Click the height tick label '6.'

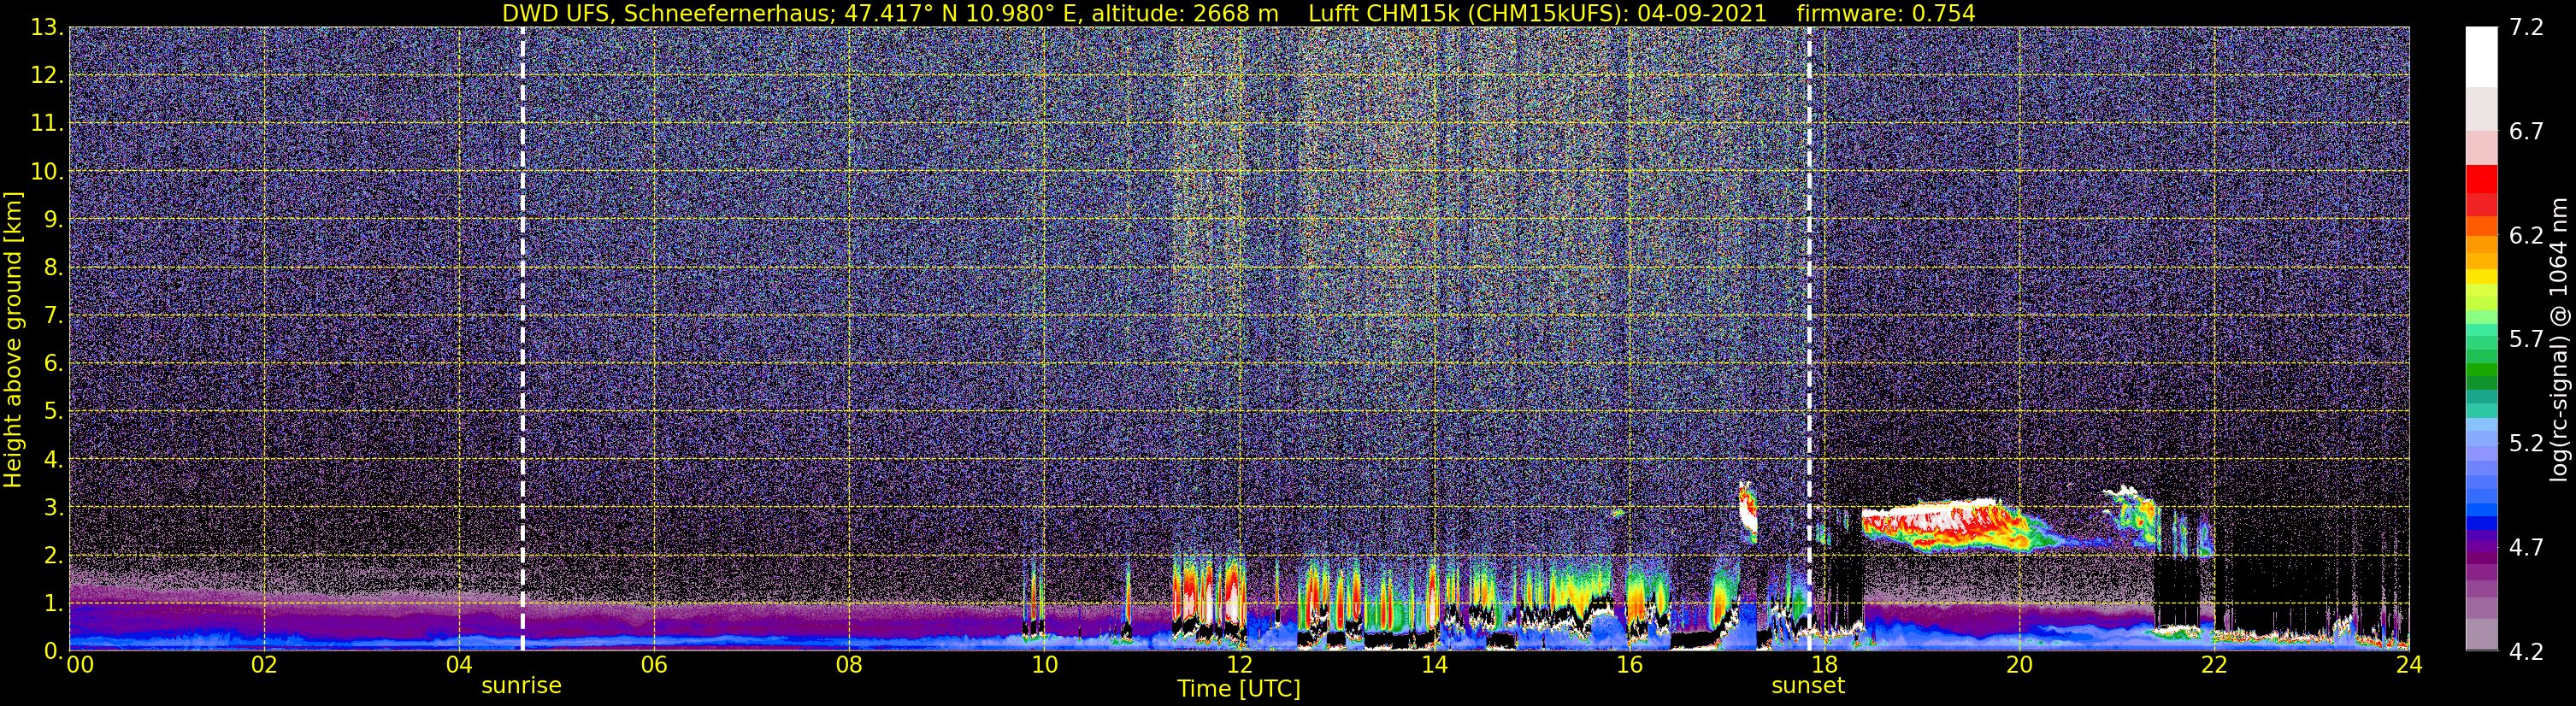[x=54, y=363]
